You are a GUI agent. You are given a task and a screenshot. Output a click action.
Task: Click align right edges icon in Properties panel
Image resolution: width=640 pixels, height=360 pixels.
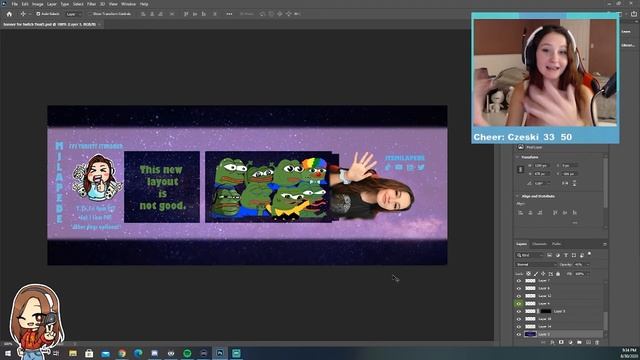(x=540, y=213)
